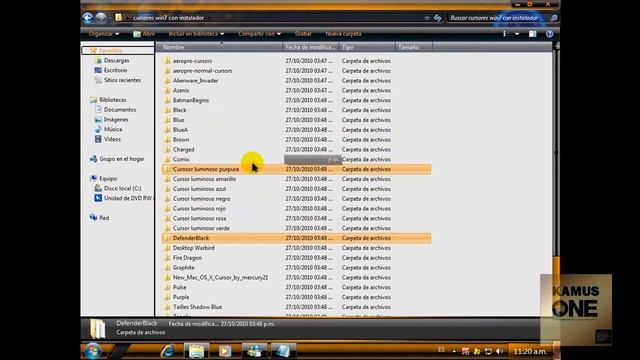Open Escritorio in the sidebar
This screenshot has width=640, height=360.
(x=116, y=70)
